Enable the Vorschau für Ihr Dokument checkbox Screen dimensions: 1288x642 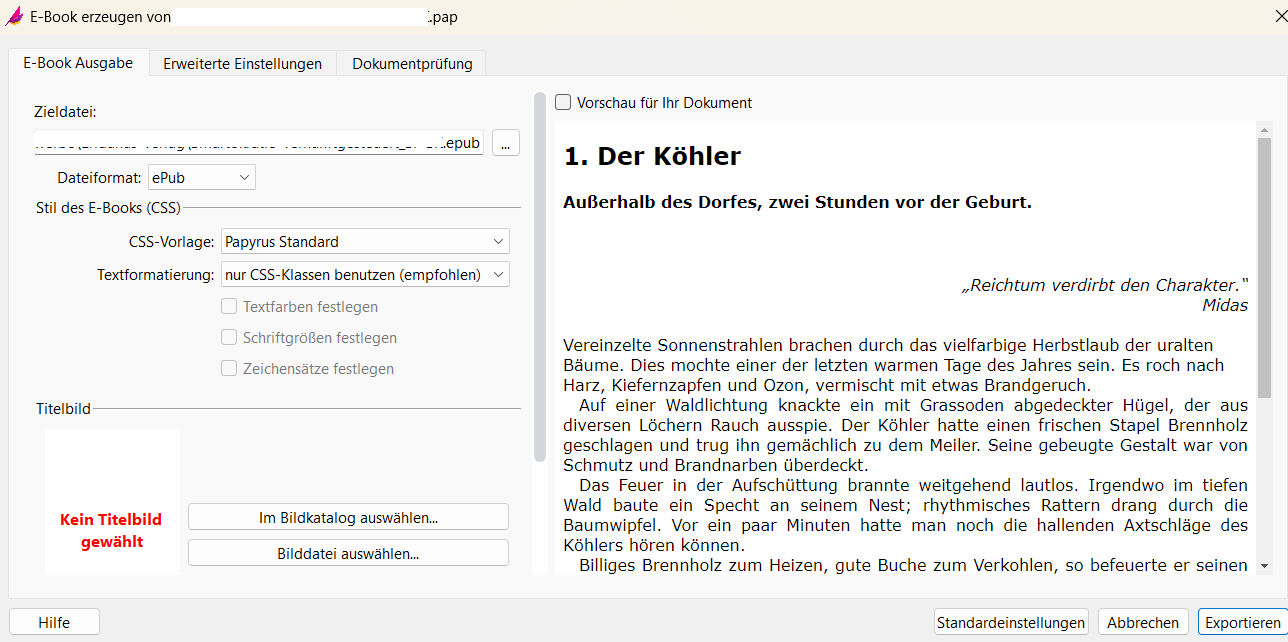pos(564,102)
